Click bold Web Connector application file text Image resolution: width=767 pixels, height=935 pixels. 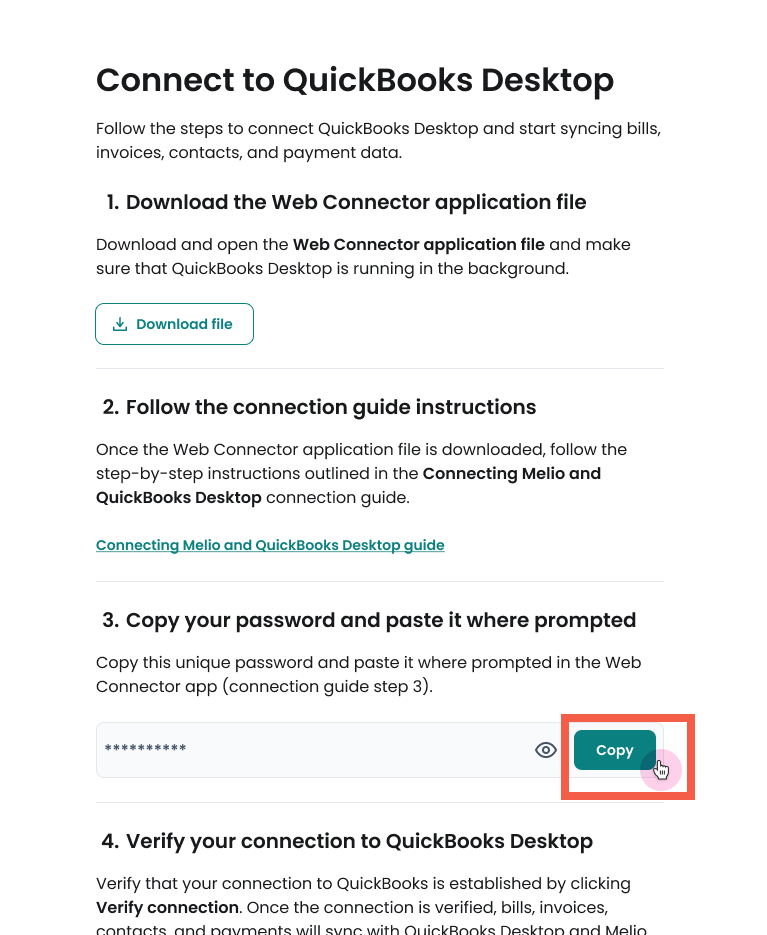click(419, 244)
